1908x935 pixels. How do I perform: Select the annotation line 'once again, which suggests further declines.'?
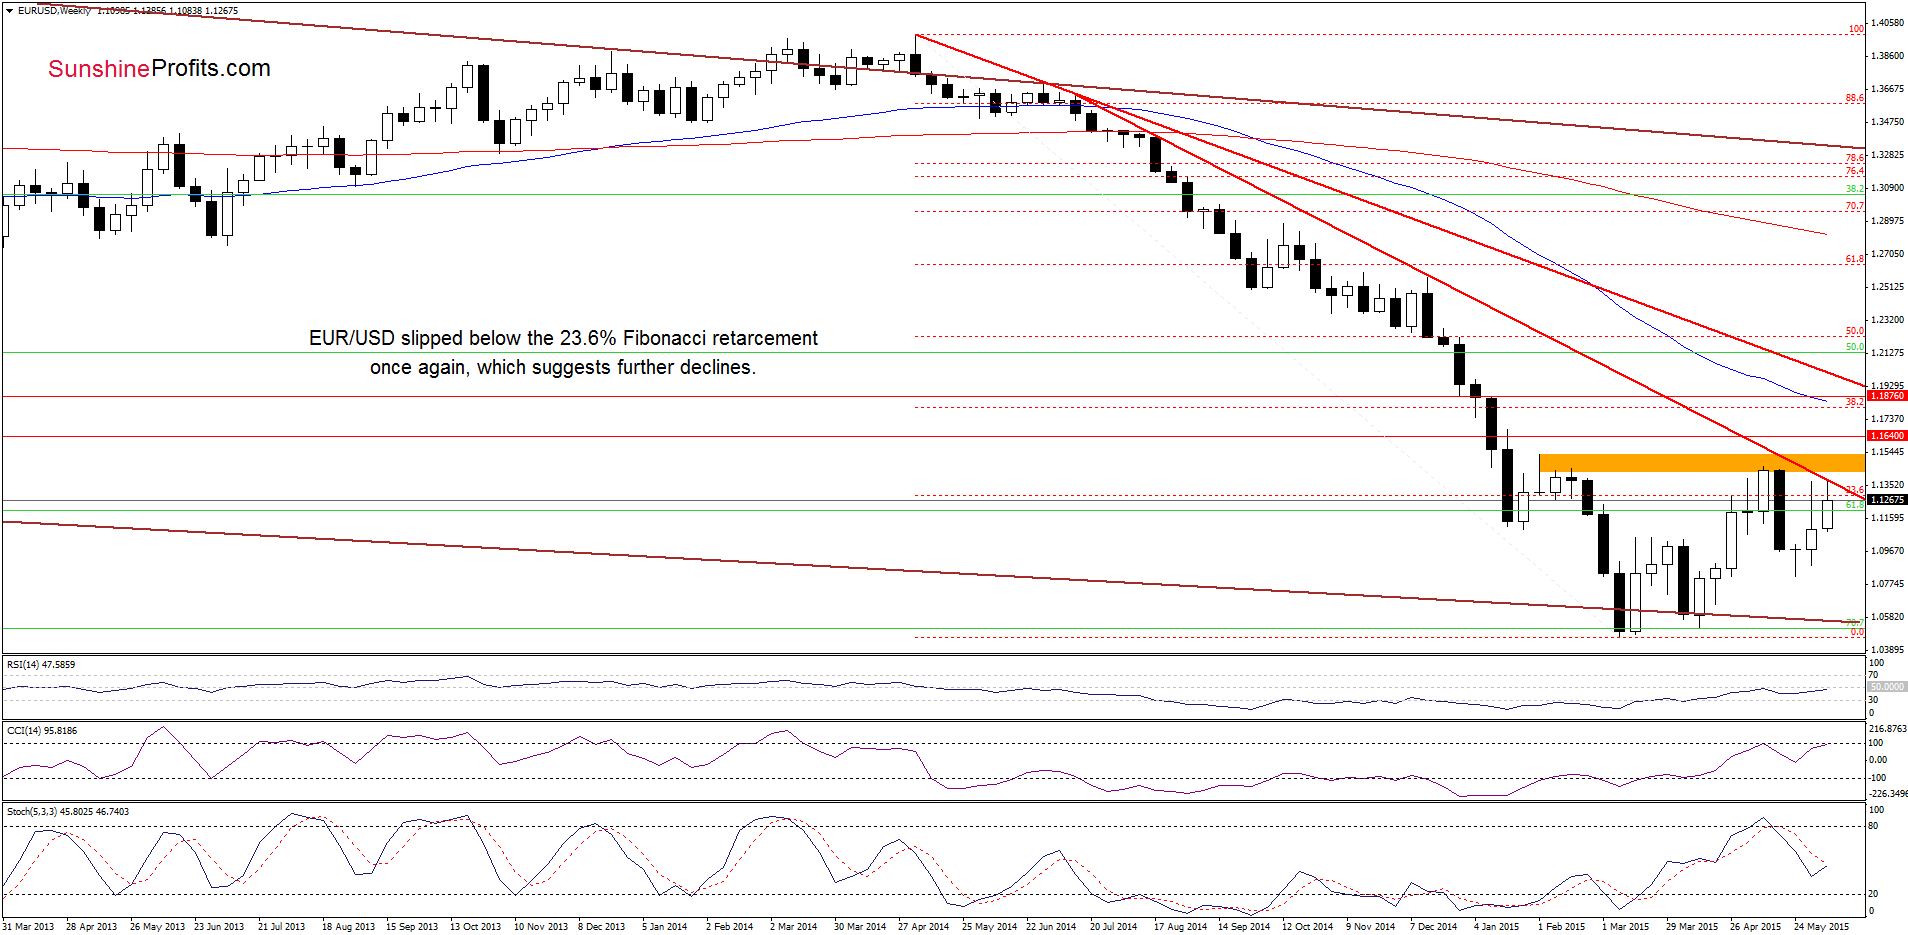(x=563, y=367)
